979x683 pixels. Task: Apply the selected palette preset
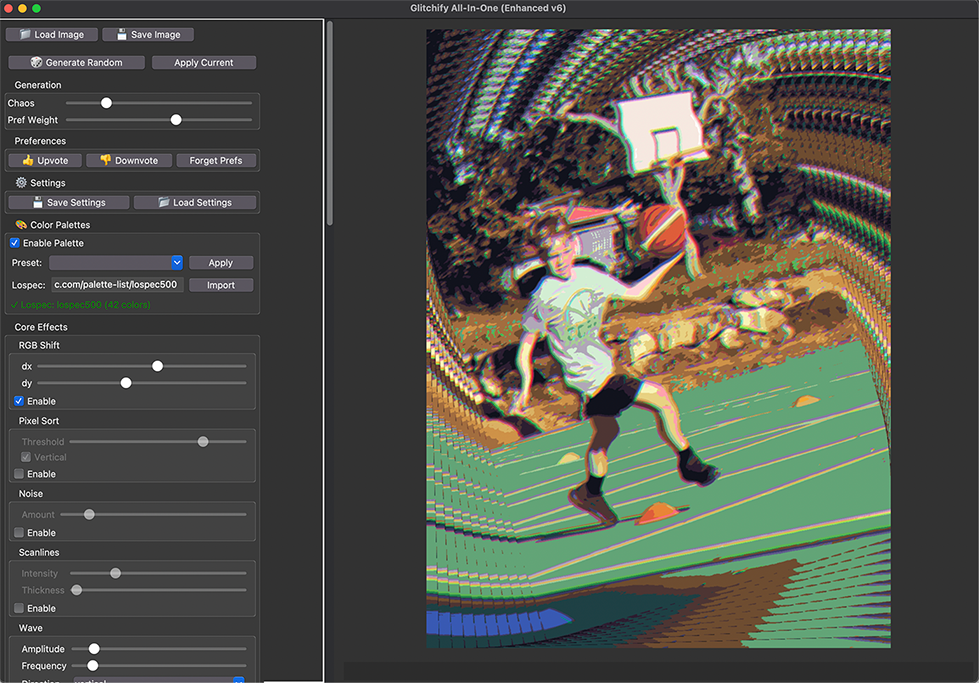click(221, 263)
